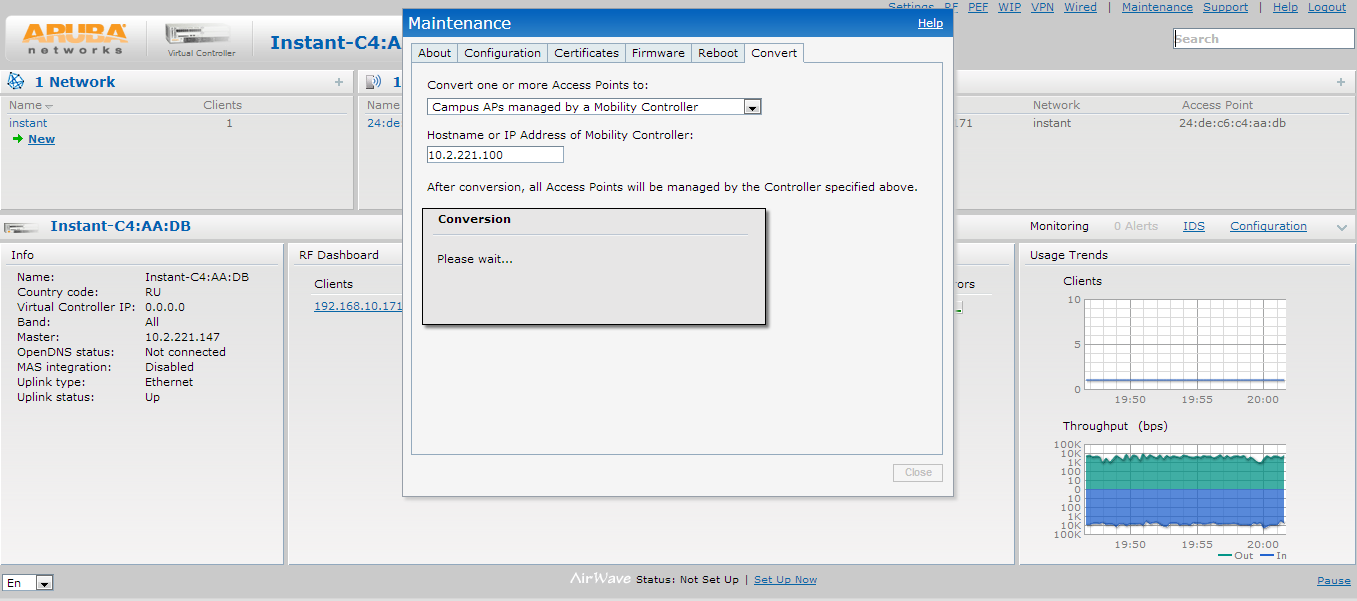Open the Reboot tab
This screenshot has height=601, width=1357.
(x=717, y=53)
